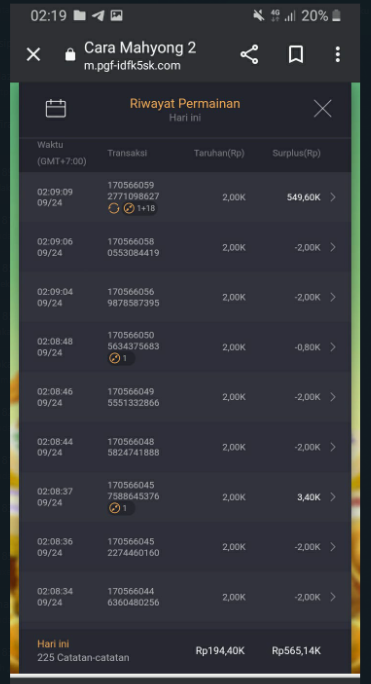The height and width of the screenshot is (684, 371).
Task: Select the 02:08:44 game record row
Action: [185, 447]
